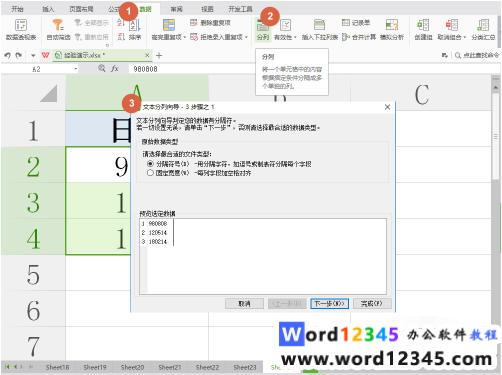Open Sheet18 worksheet tab
This screenshot has height=375, width=502.
coord(57,367)
